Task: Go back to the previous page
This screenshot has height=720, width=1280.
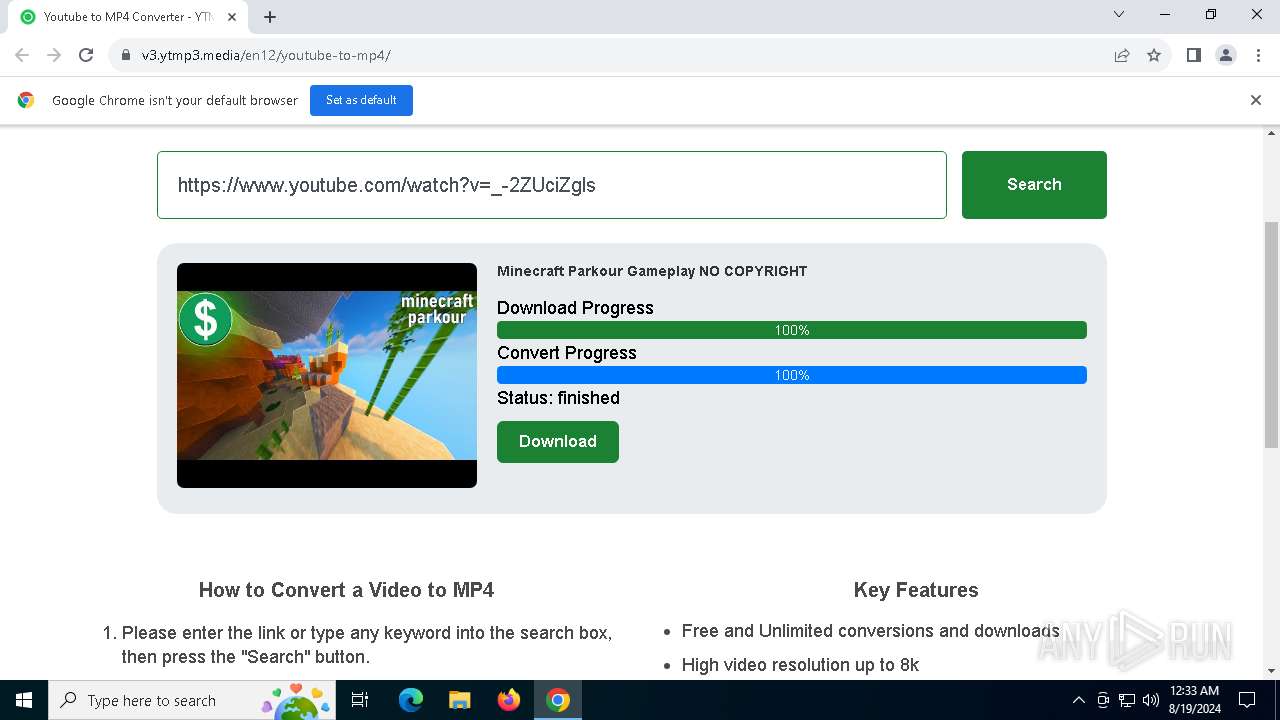Action: [22, 55]
